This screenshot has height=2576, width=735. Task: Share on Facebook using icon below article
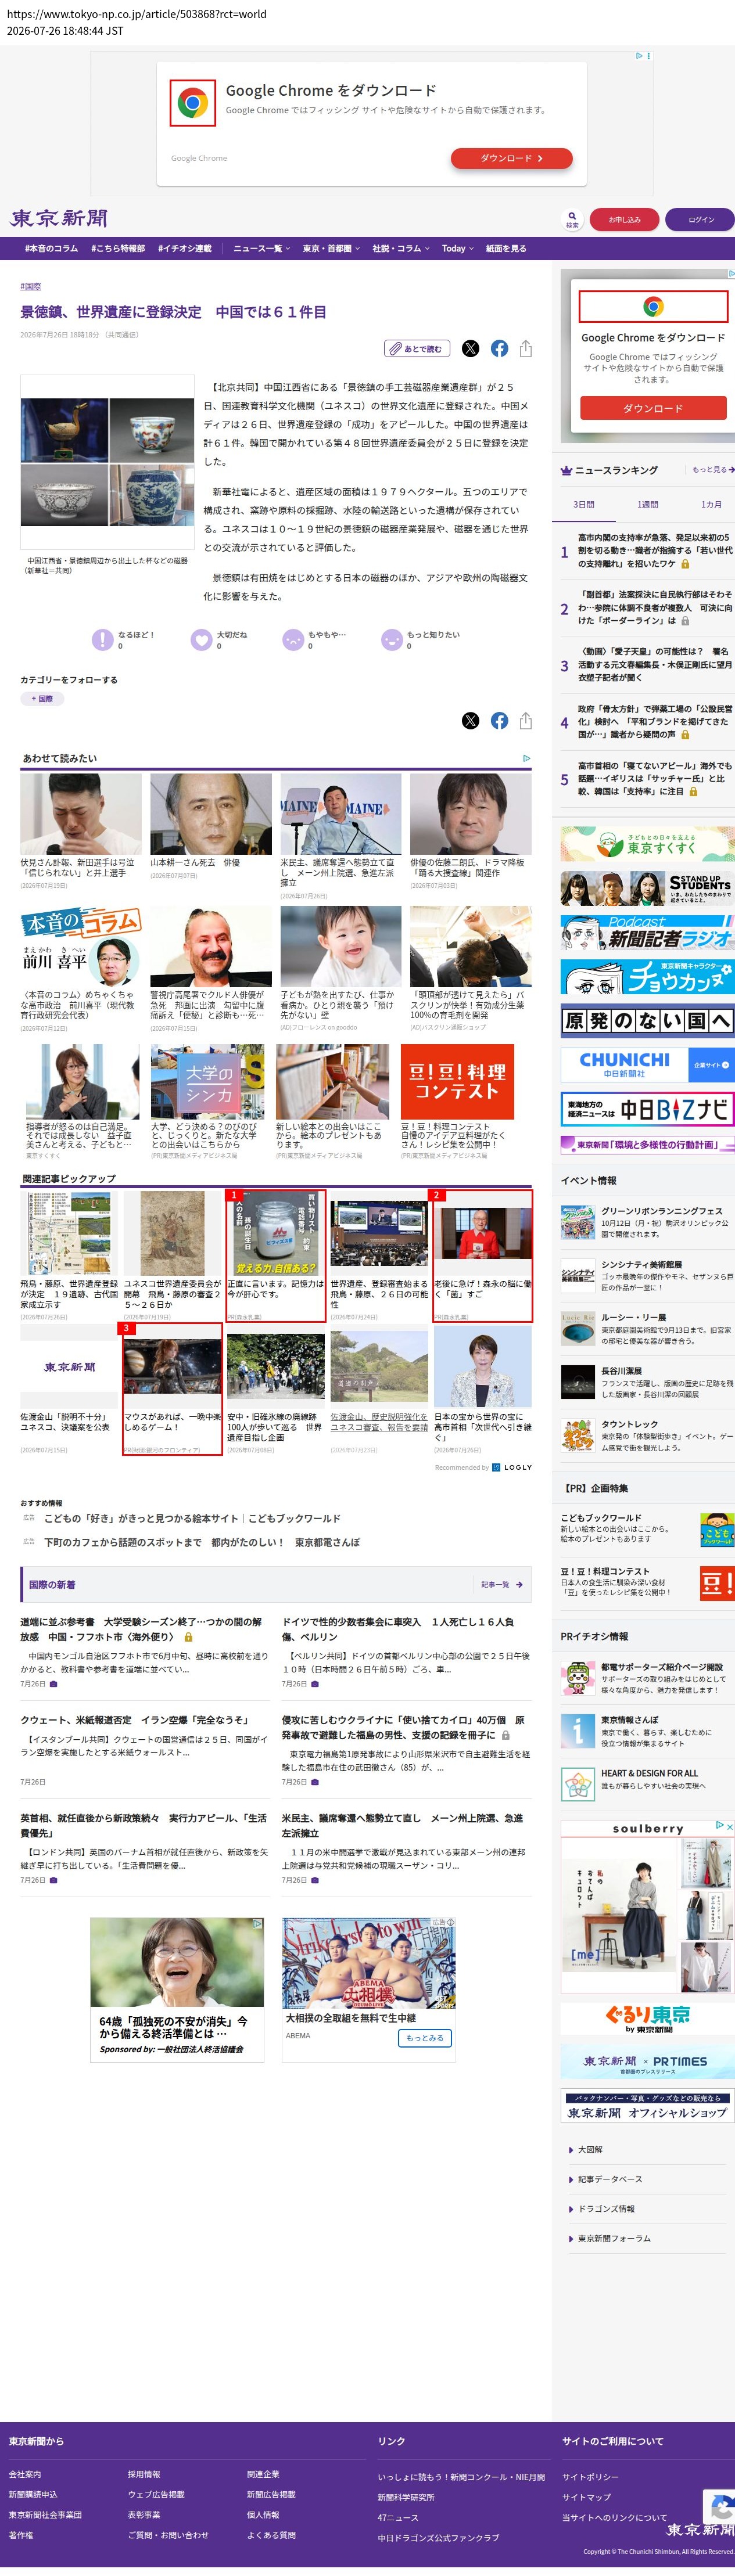coord(499,721)
